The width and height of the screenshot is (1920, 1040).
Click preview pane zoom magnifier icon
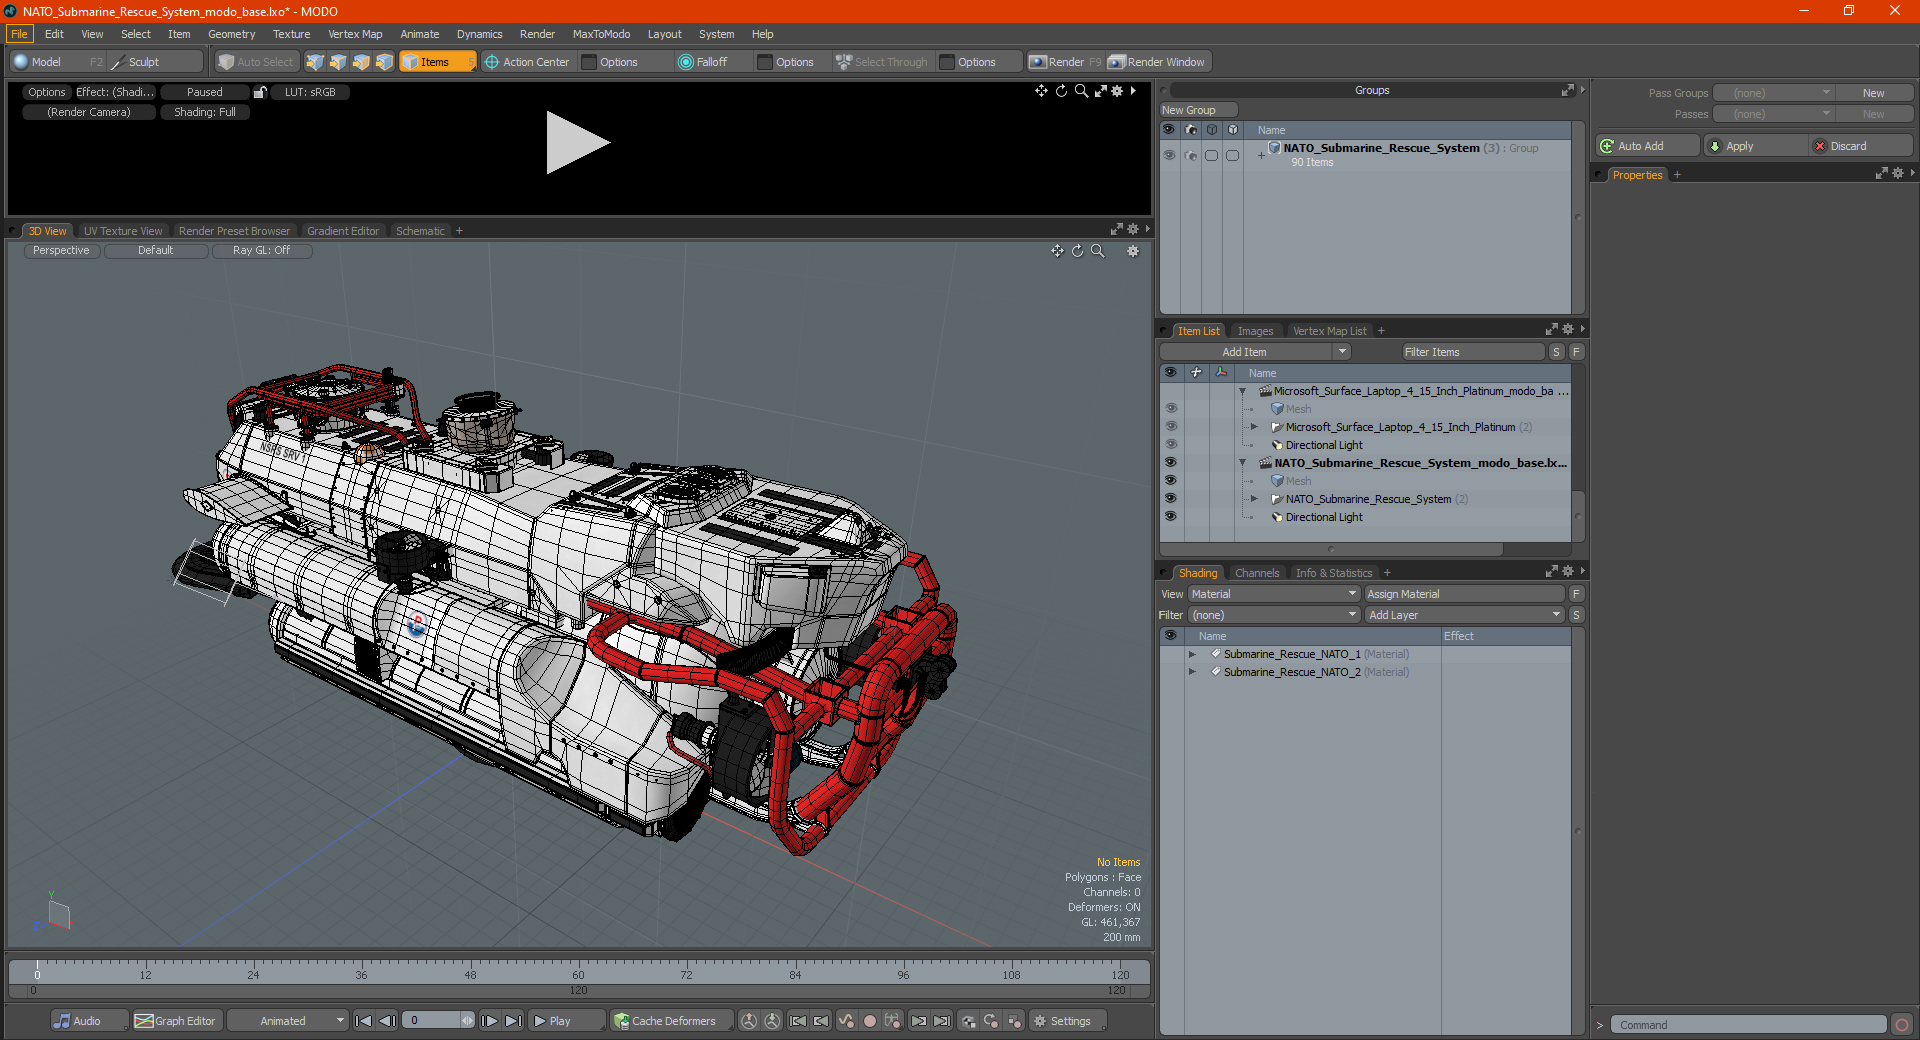[x=1081, y=91]
